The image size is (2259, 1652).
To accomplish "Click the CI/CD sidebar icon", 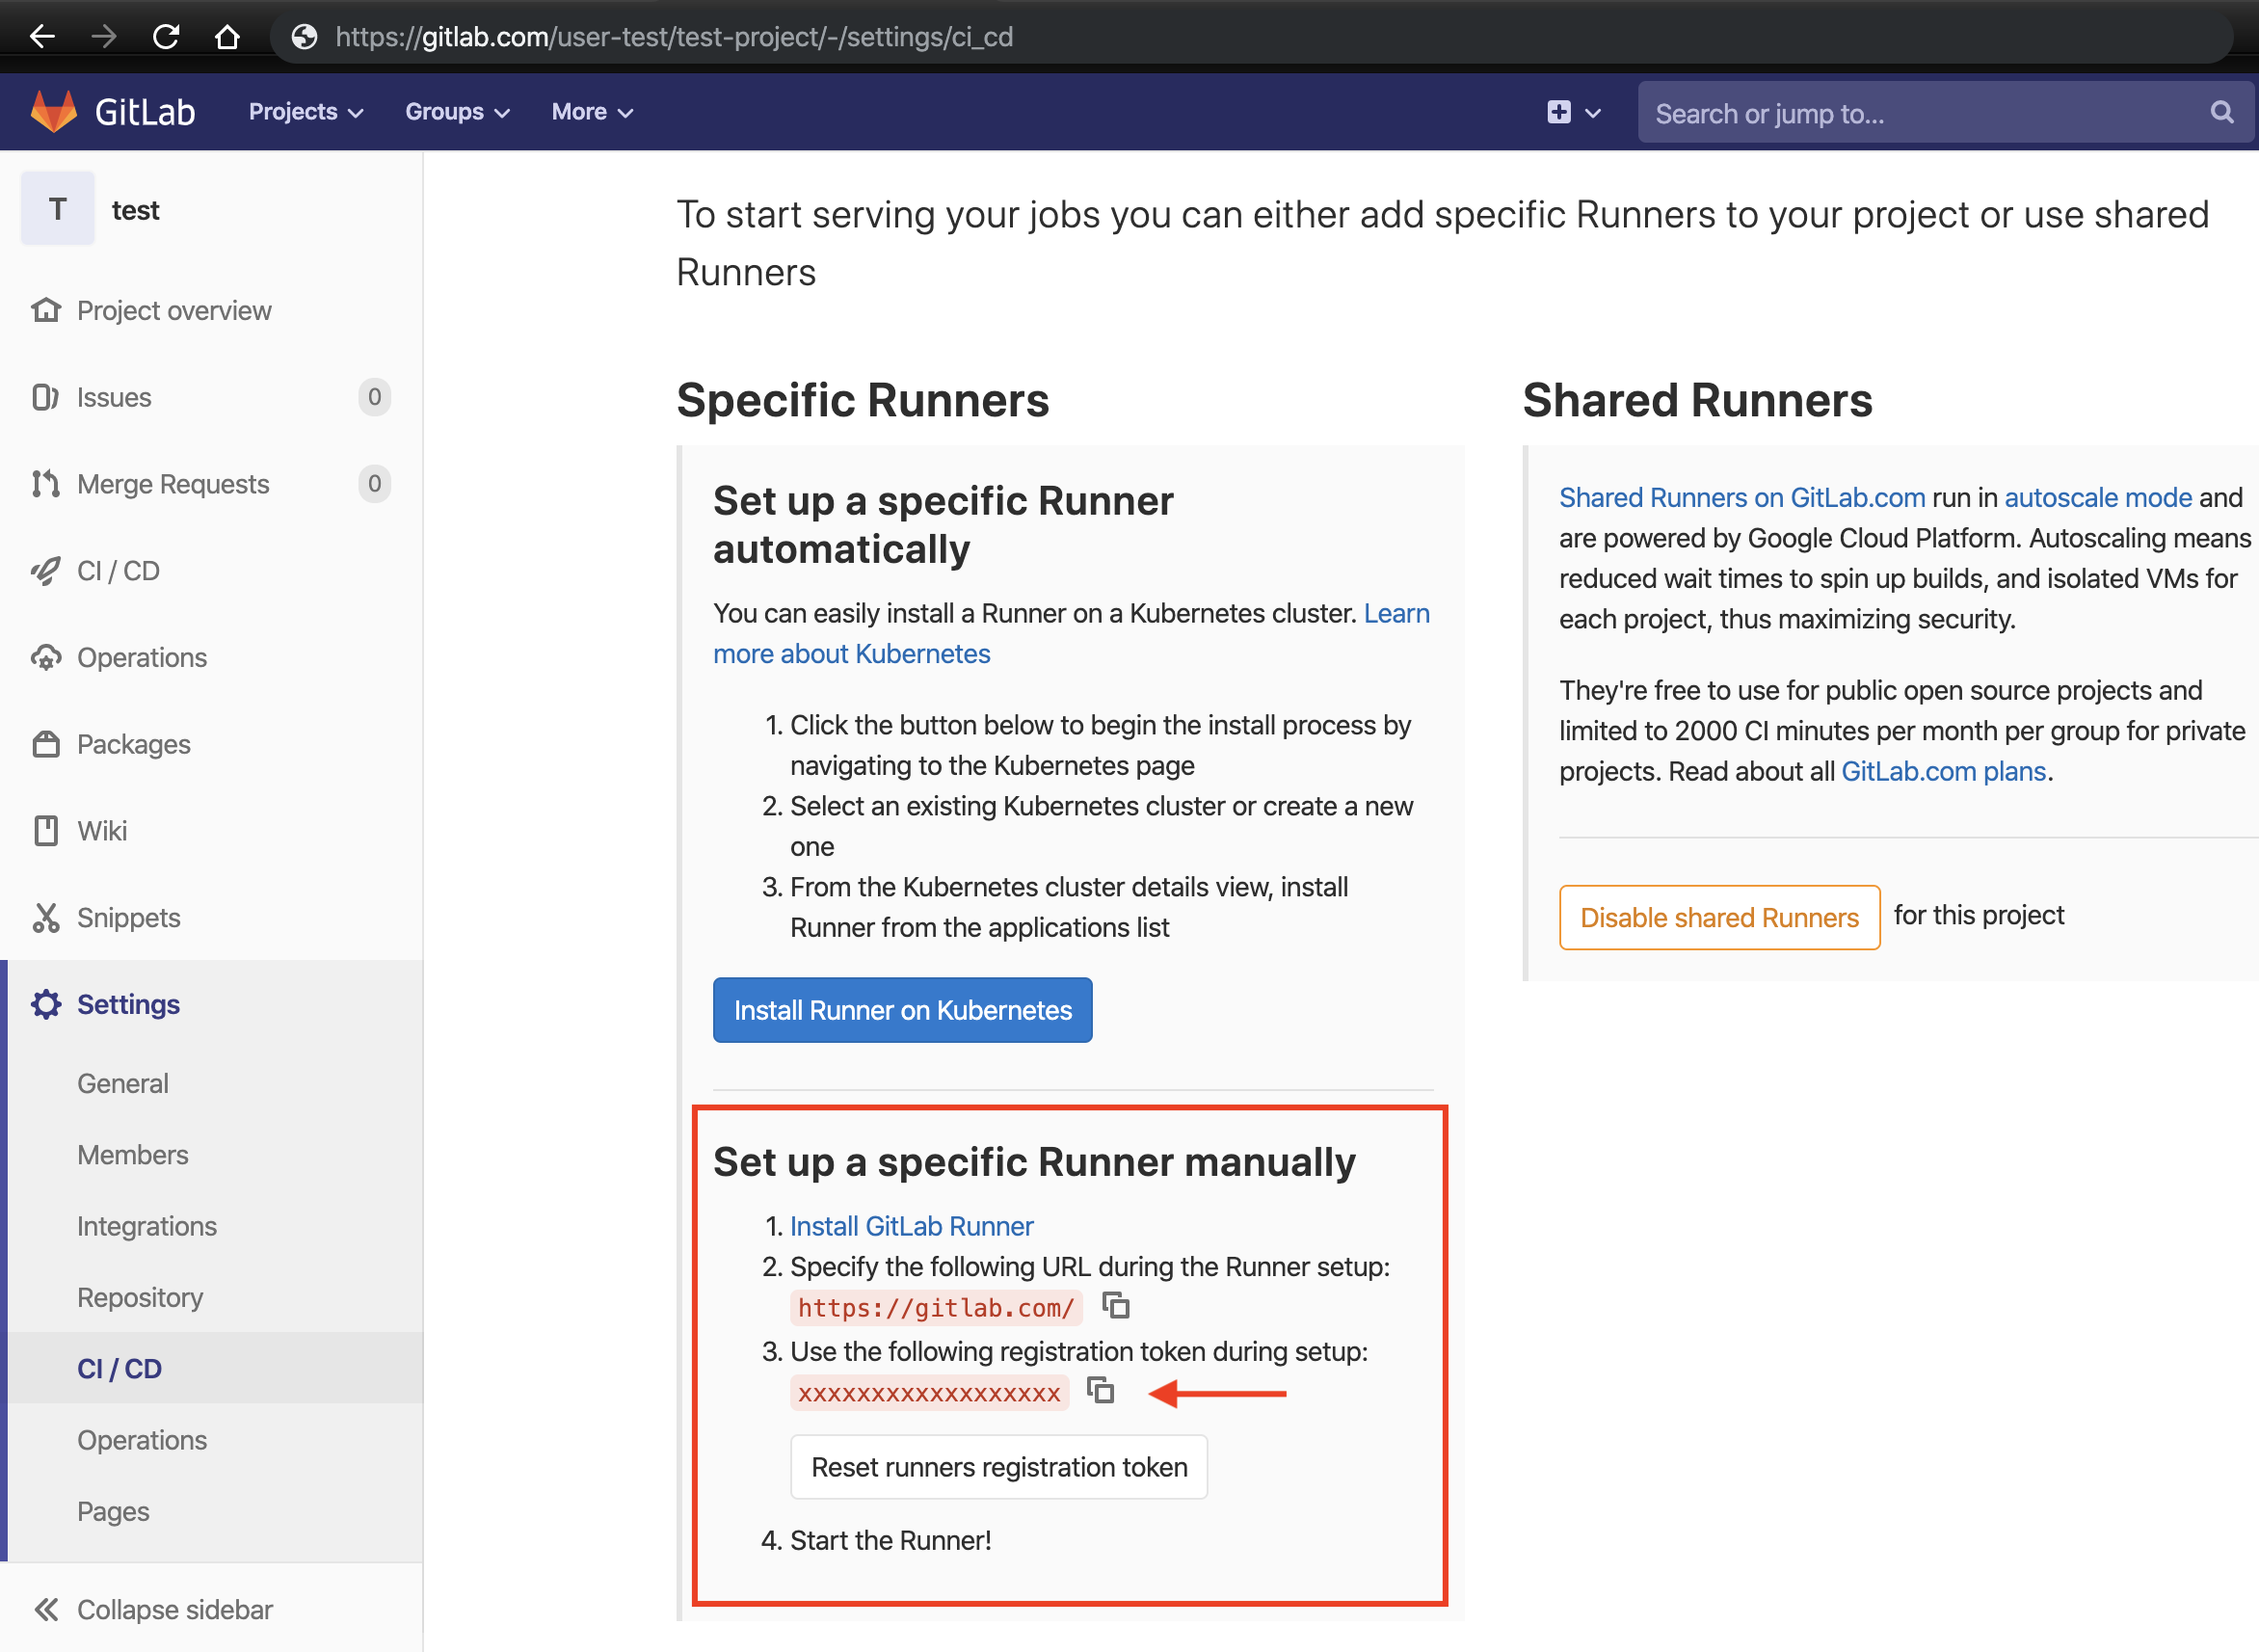I will point(47,569).
